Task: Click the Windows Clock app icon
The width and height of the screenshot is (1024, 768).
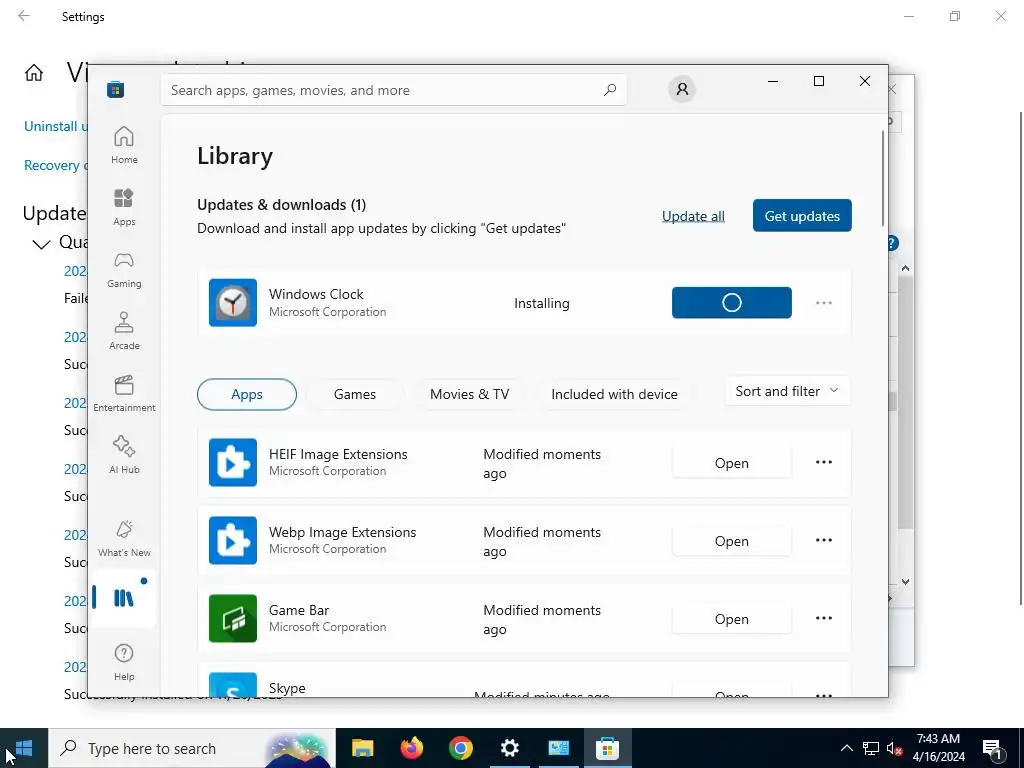Action: [x=233, y=302]
